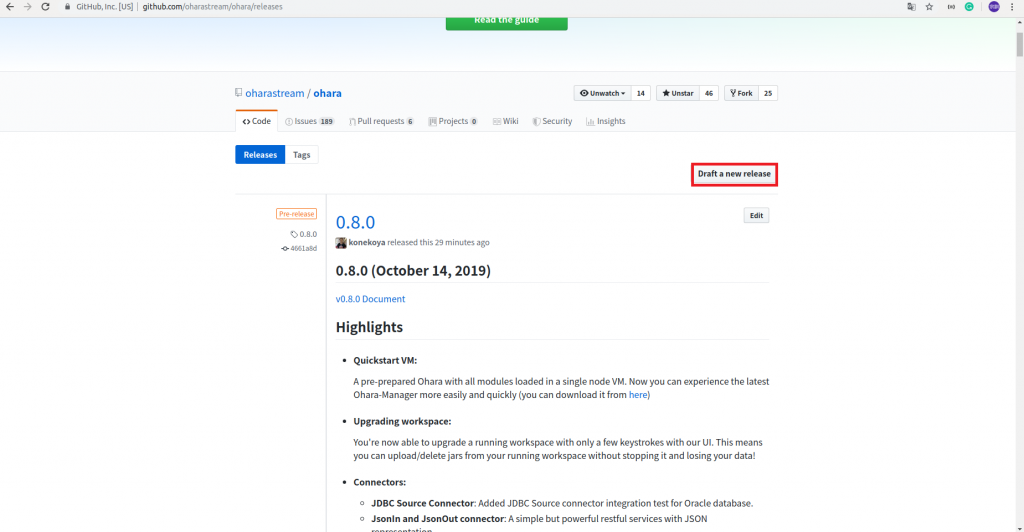1024x532 pixels.
Task: Click the 'JsonIn and JsonOut connector' text
Action: [x=438, y=519]
